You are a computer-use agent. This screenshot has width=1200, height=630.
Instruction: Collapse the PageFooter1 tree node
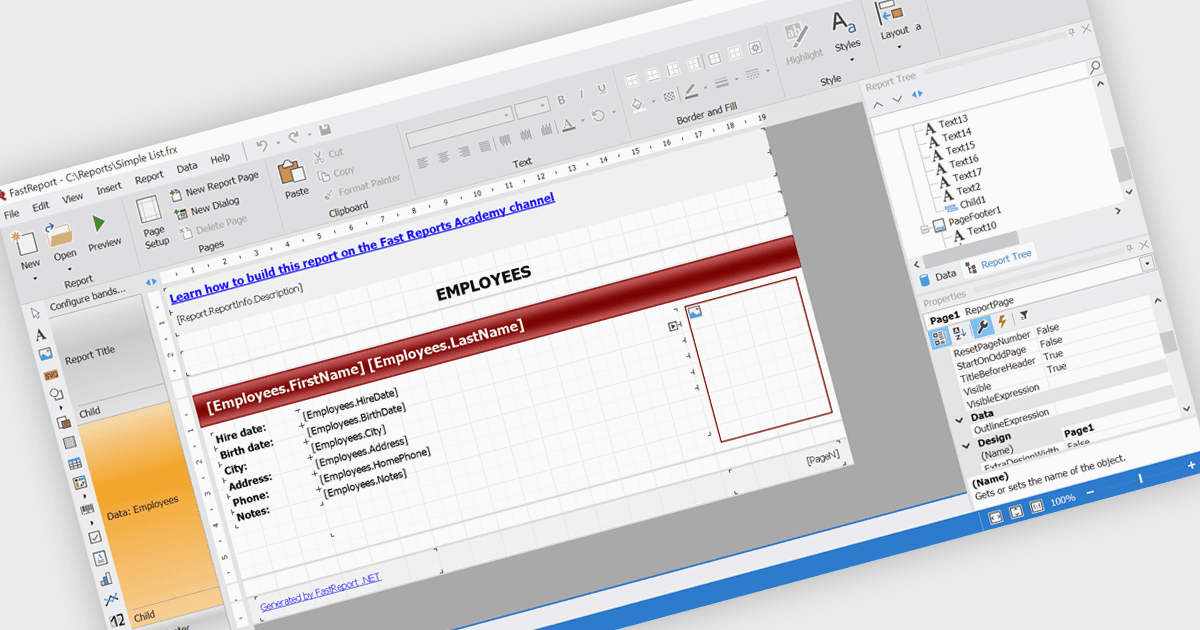923,229
